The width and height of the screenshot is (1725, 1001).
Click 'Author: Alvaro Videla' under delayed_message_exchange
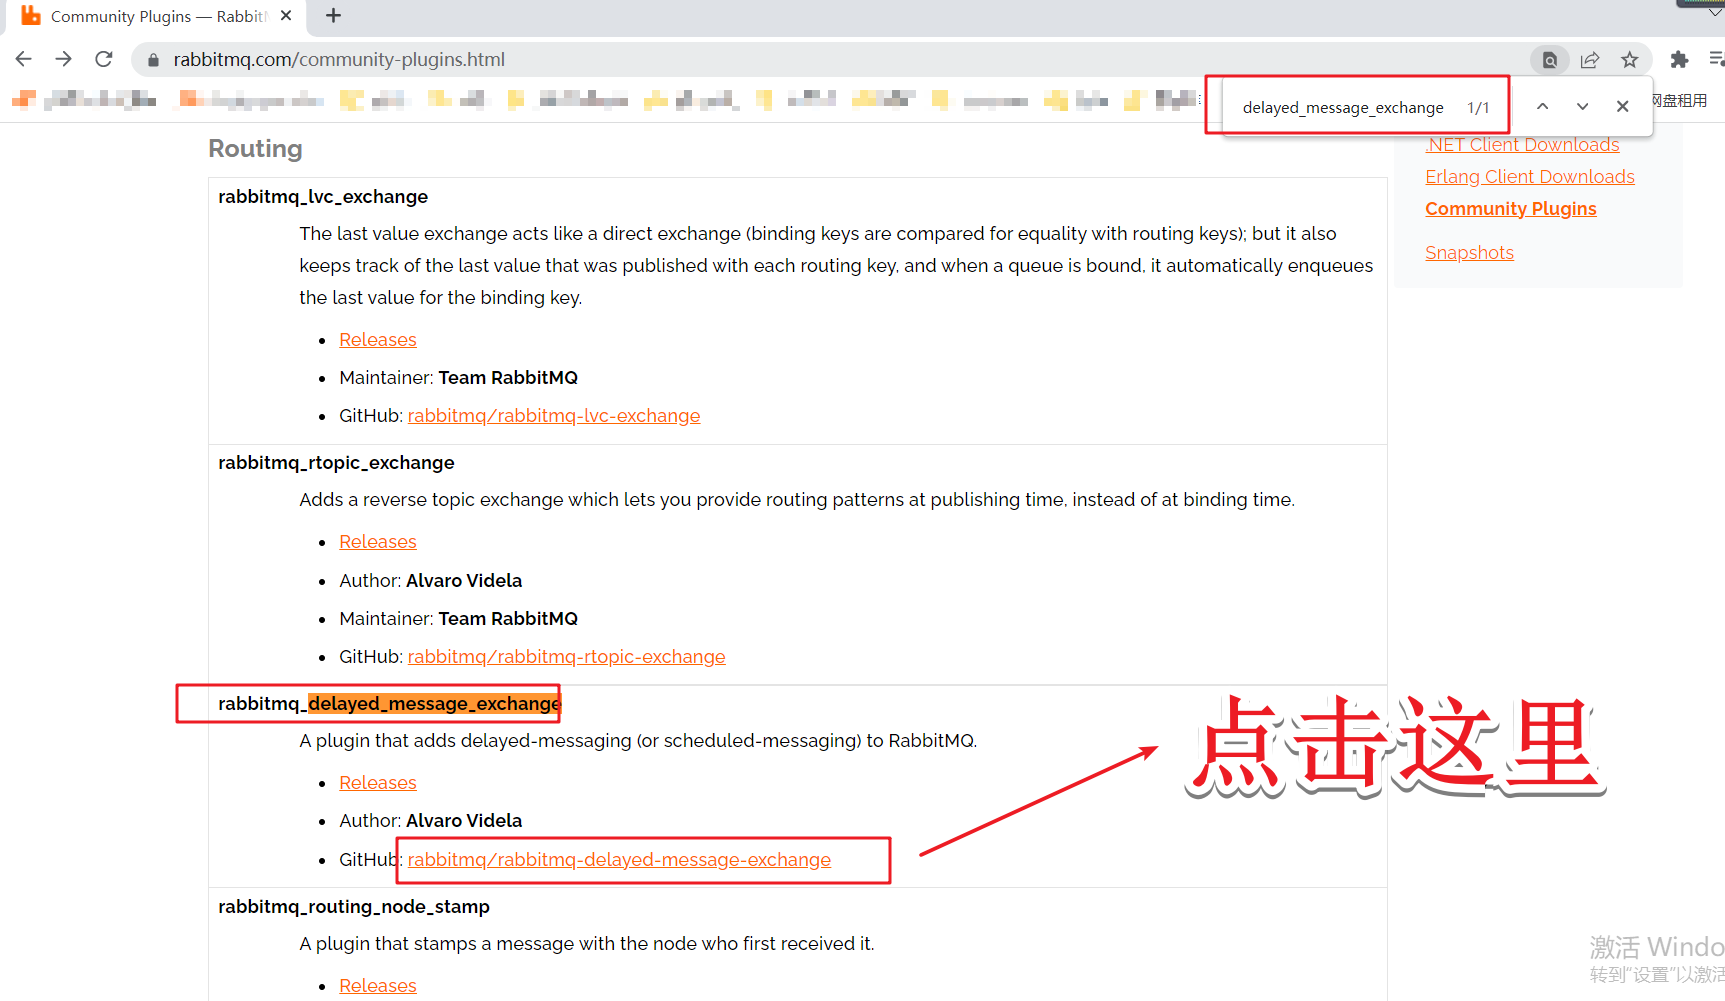[430, 821]
